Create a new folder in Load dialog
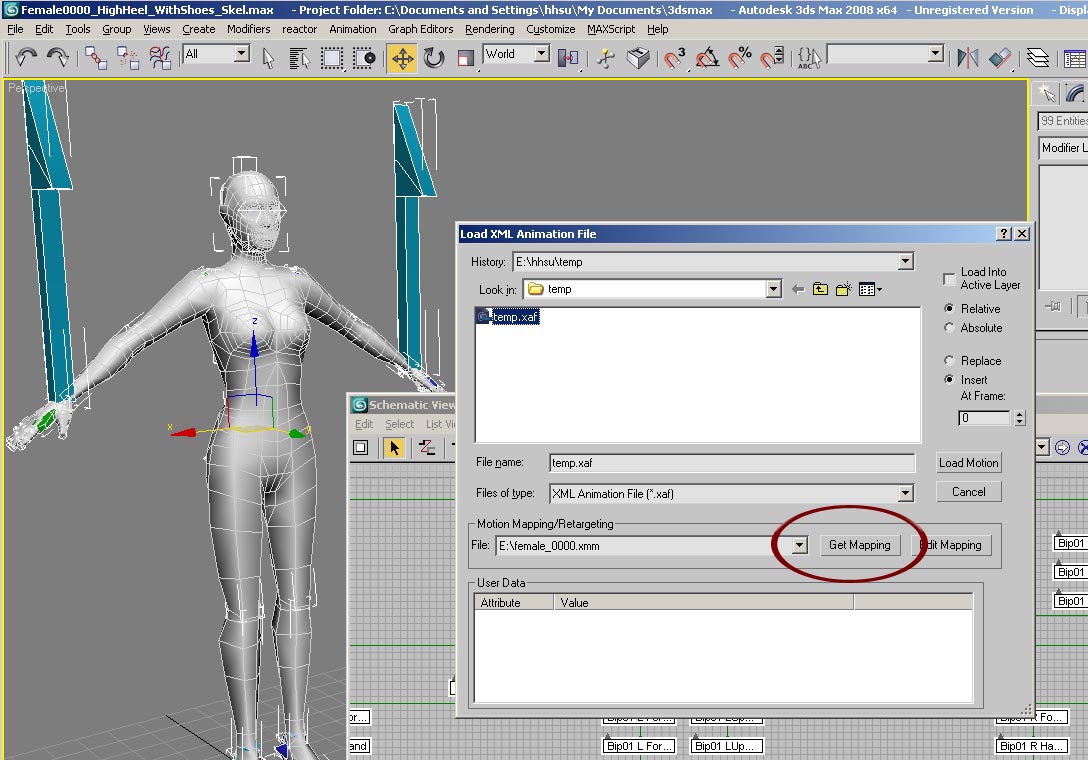 point(843,289)
